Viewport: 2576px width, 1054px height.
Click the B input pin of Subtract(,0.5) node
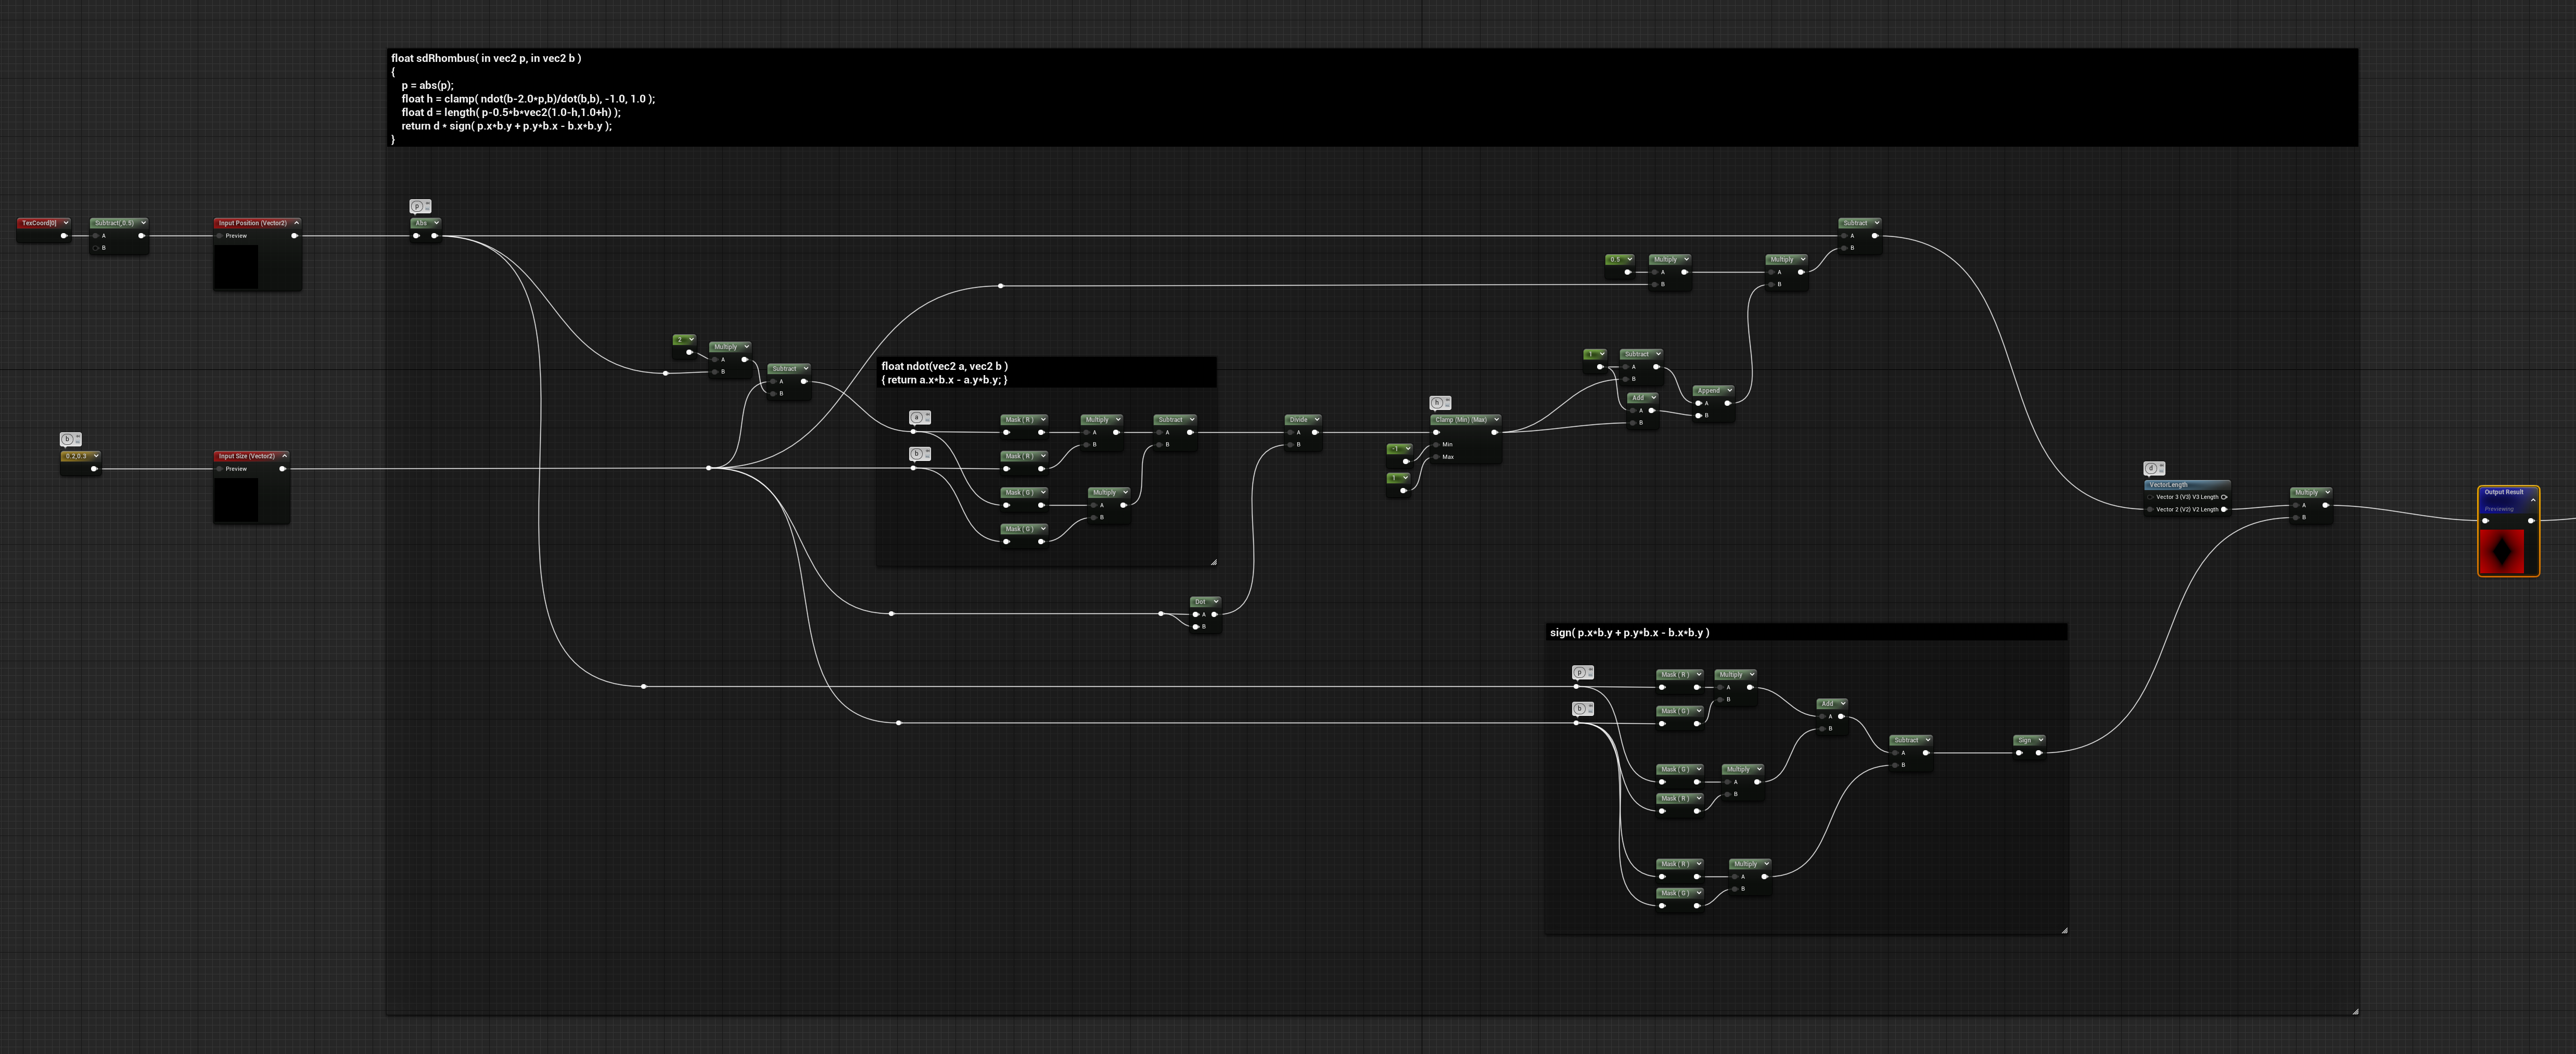(96, 248)
